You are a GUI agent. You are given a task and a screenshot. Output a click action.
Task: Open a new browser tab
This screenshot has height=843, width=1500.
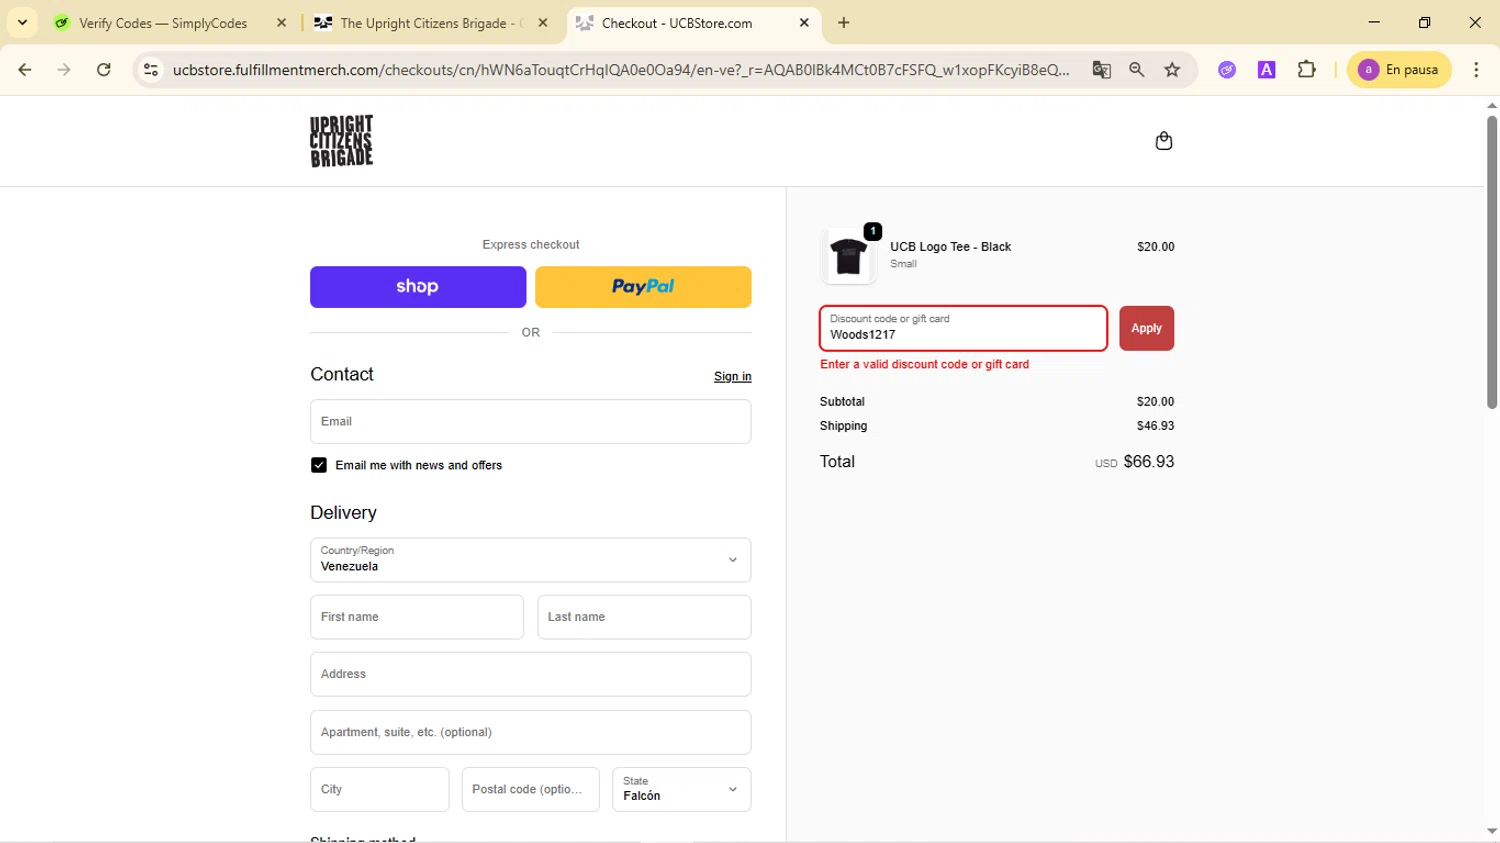pos(844,23)
